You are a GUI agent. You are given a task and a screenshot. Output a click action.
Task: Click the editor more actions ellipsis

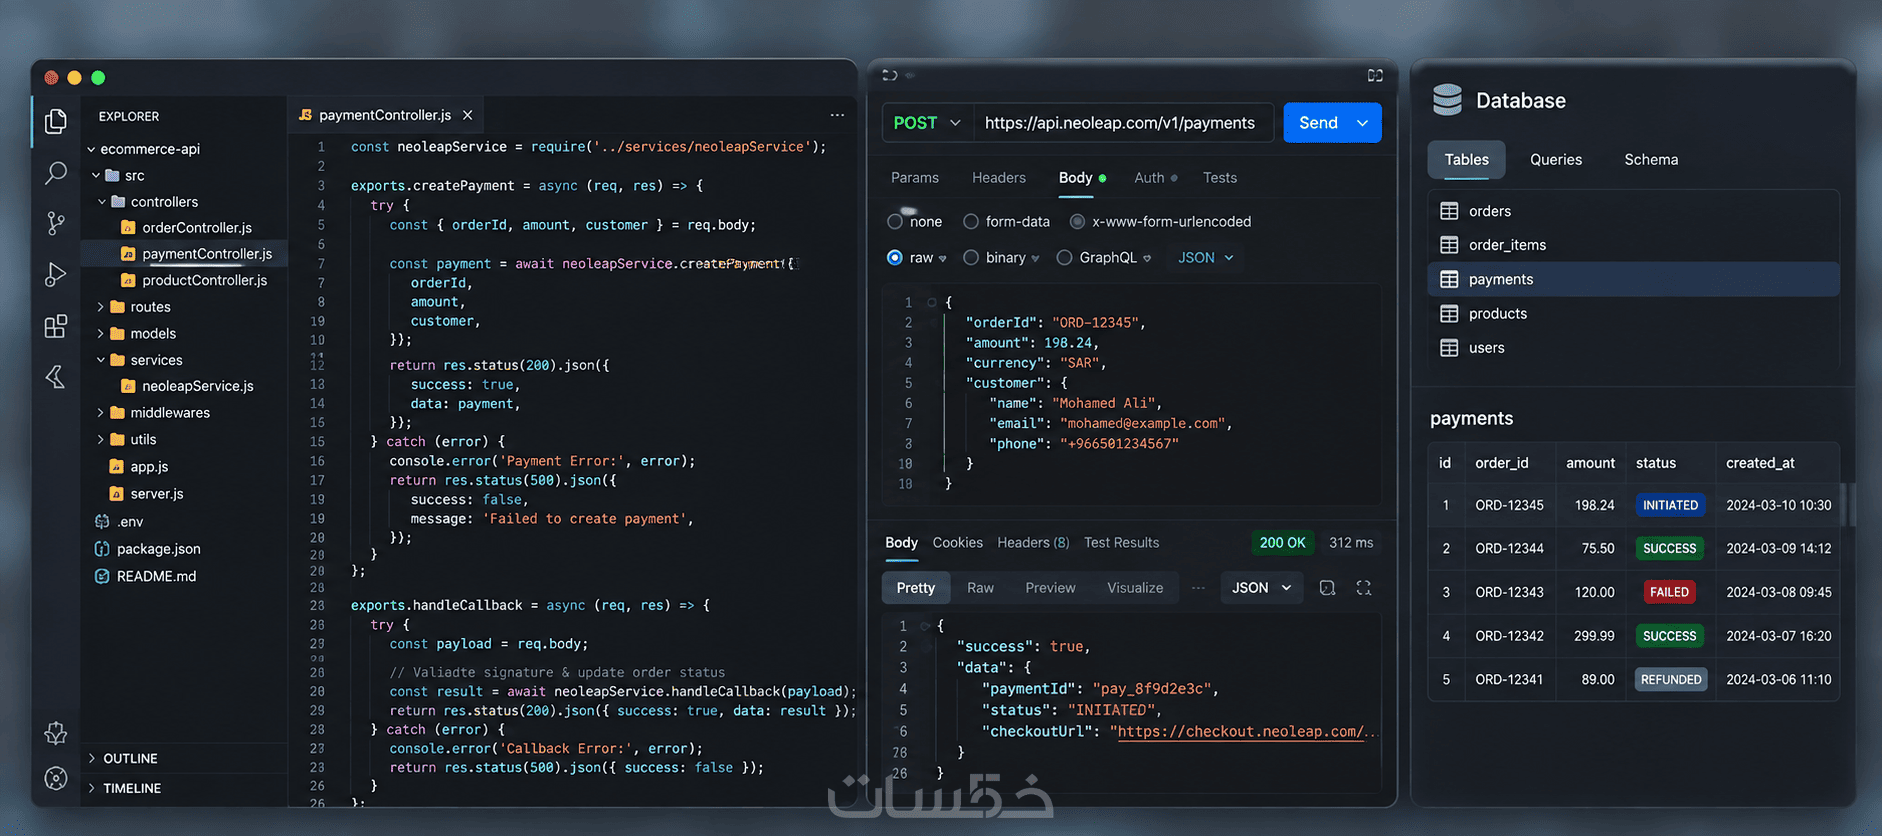pyautogui.click(x=837, y=115)
